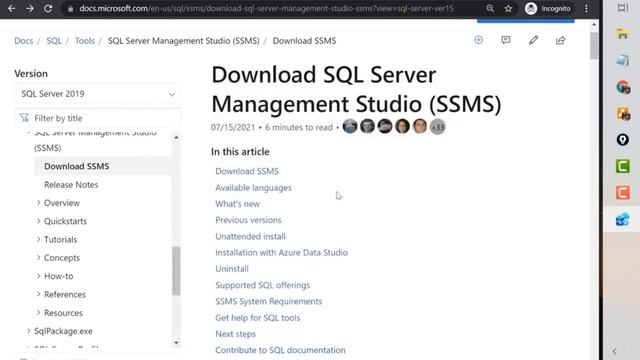Open the Chrome icon in side dock
The image size is (640, 360).
[623, 87]
